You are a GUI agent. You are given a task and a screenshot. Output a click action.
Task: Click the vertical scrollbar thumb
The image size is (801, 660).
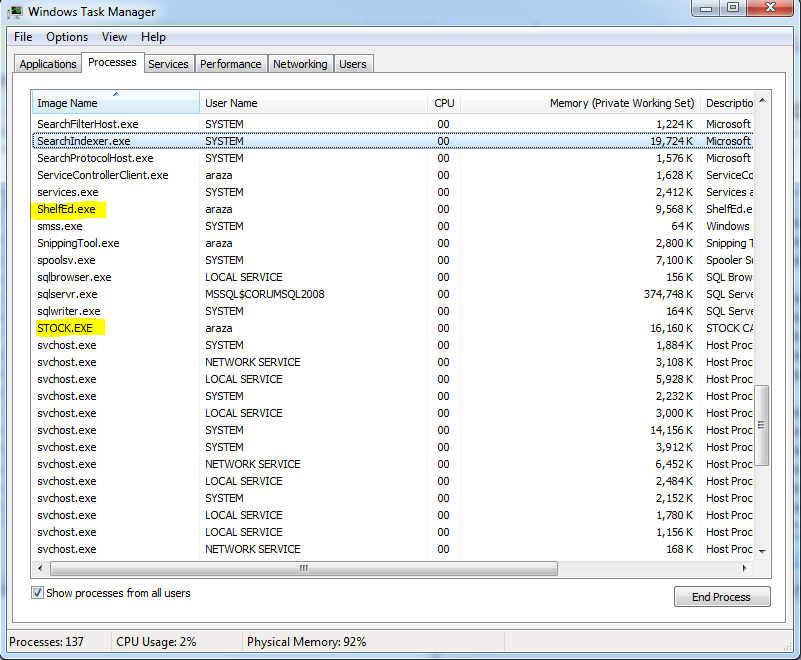click(x=762, y=424)
